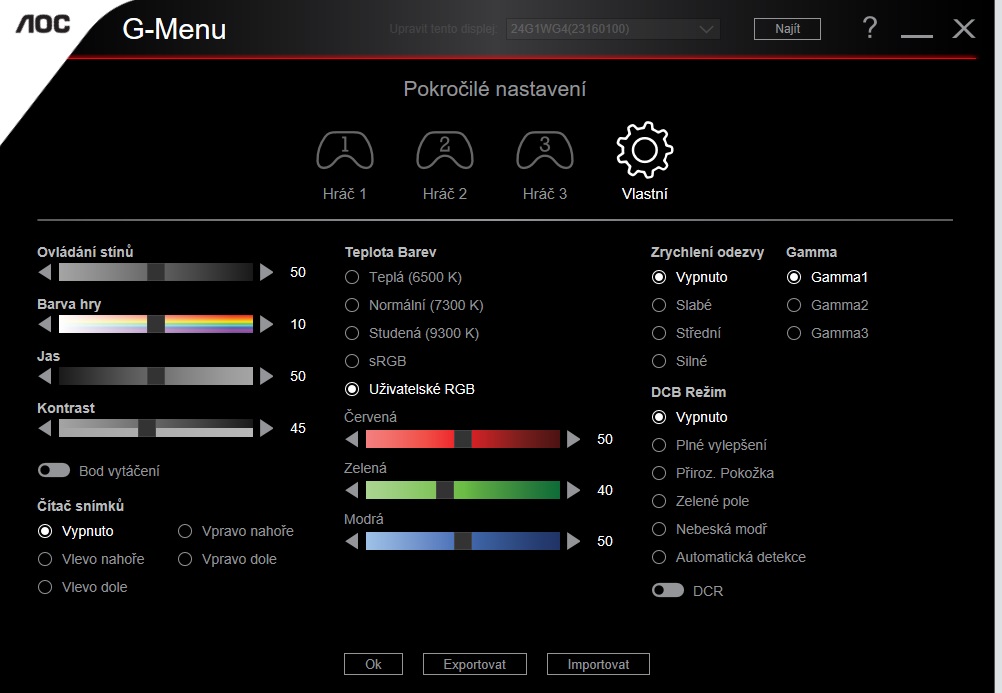Viewport: 1002px width, 693px height.
Task: Select sRGB color temperature option
Action: click(376, 361)
